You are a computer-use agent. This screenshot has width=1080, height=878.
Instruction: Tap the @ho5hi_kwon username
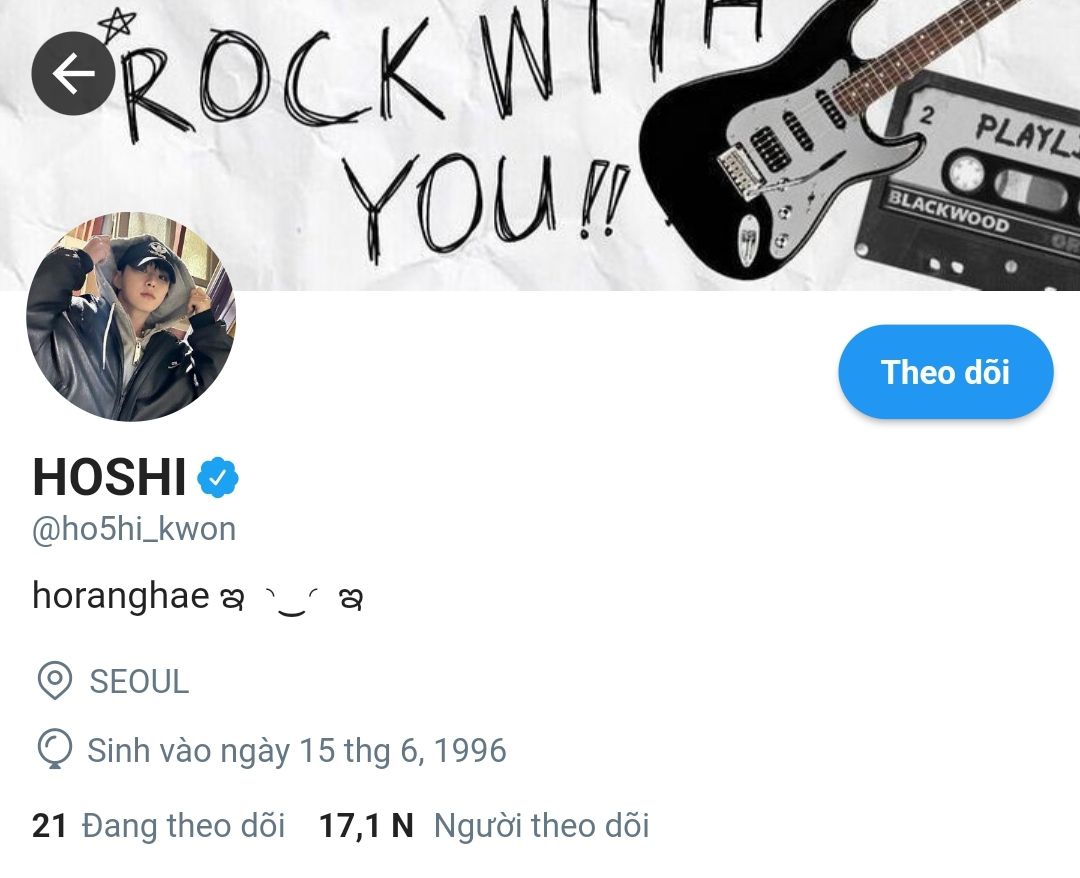(x=134, y=530)
